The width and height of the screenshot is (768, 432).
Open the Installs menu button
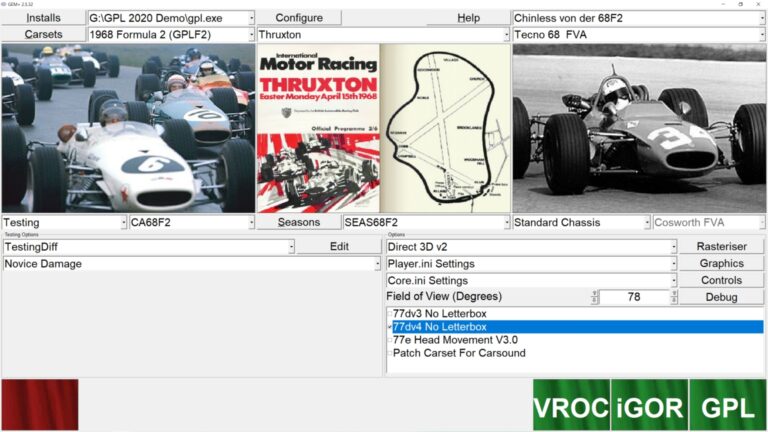click(x=43, y=18)
